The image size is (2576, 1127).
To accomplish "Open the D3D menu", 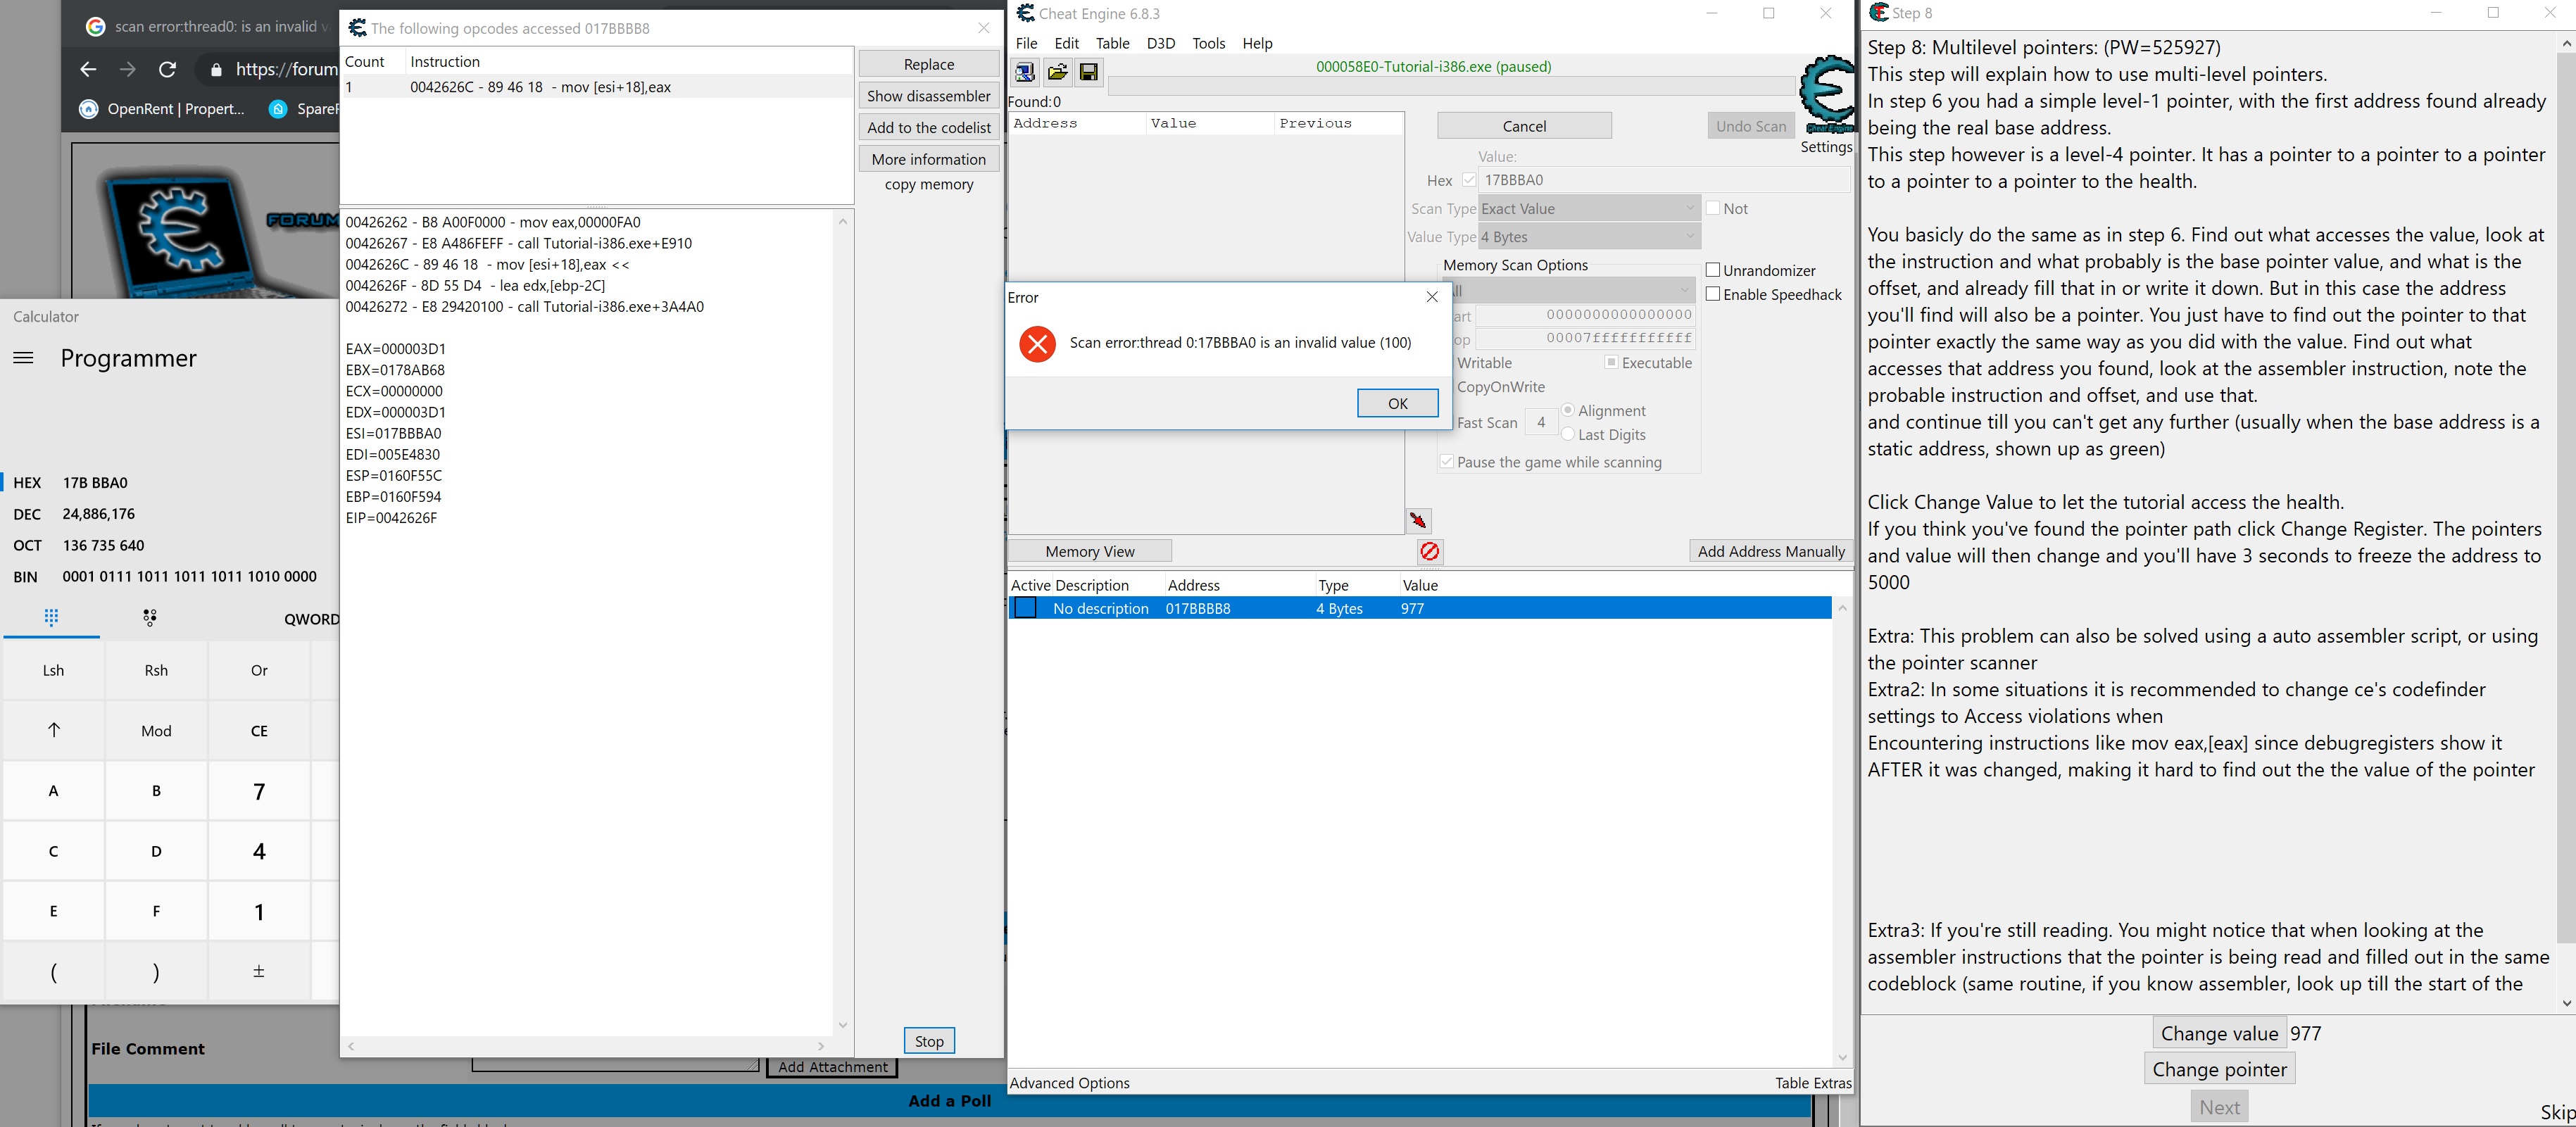I will 1160,43.
